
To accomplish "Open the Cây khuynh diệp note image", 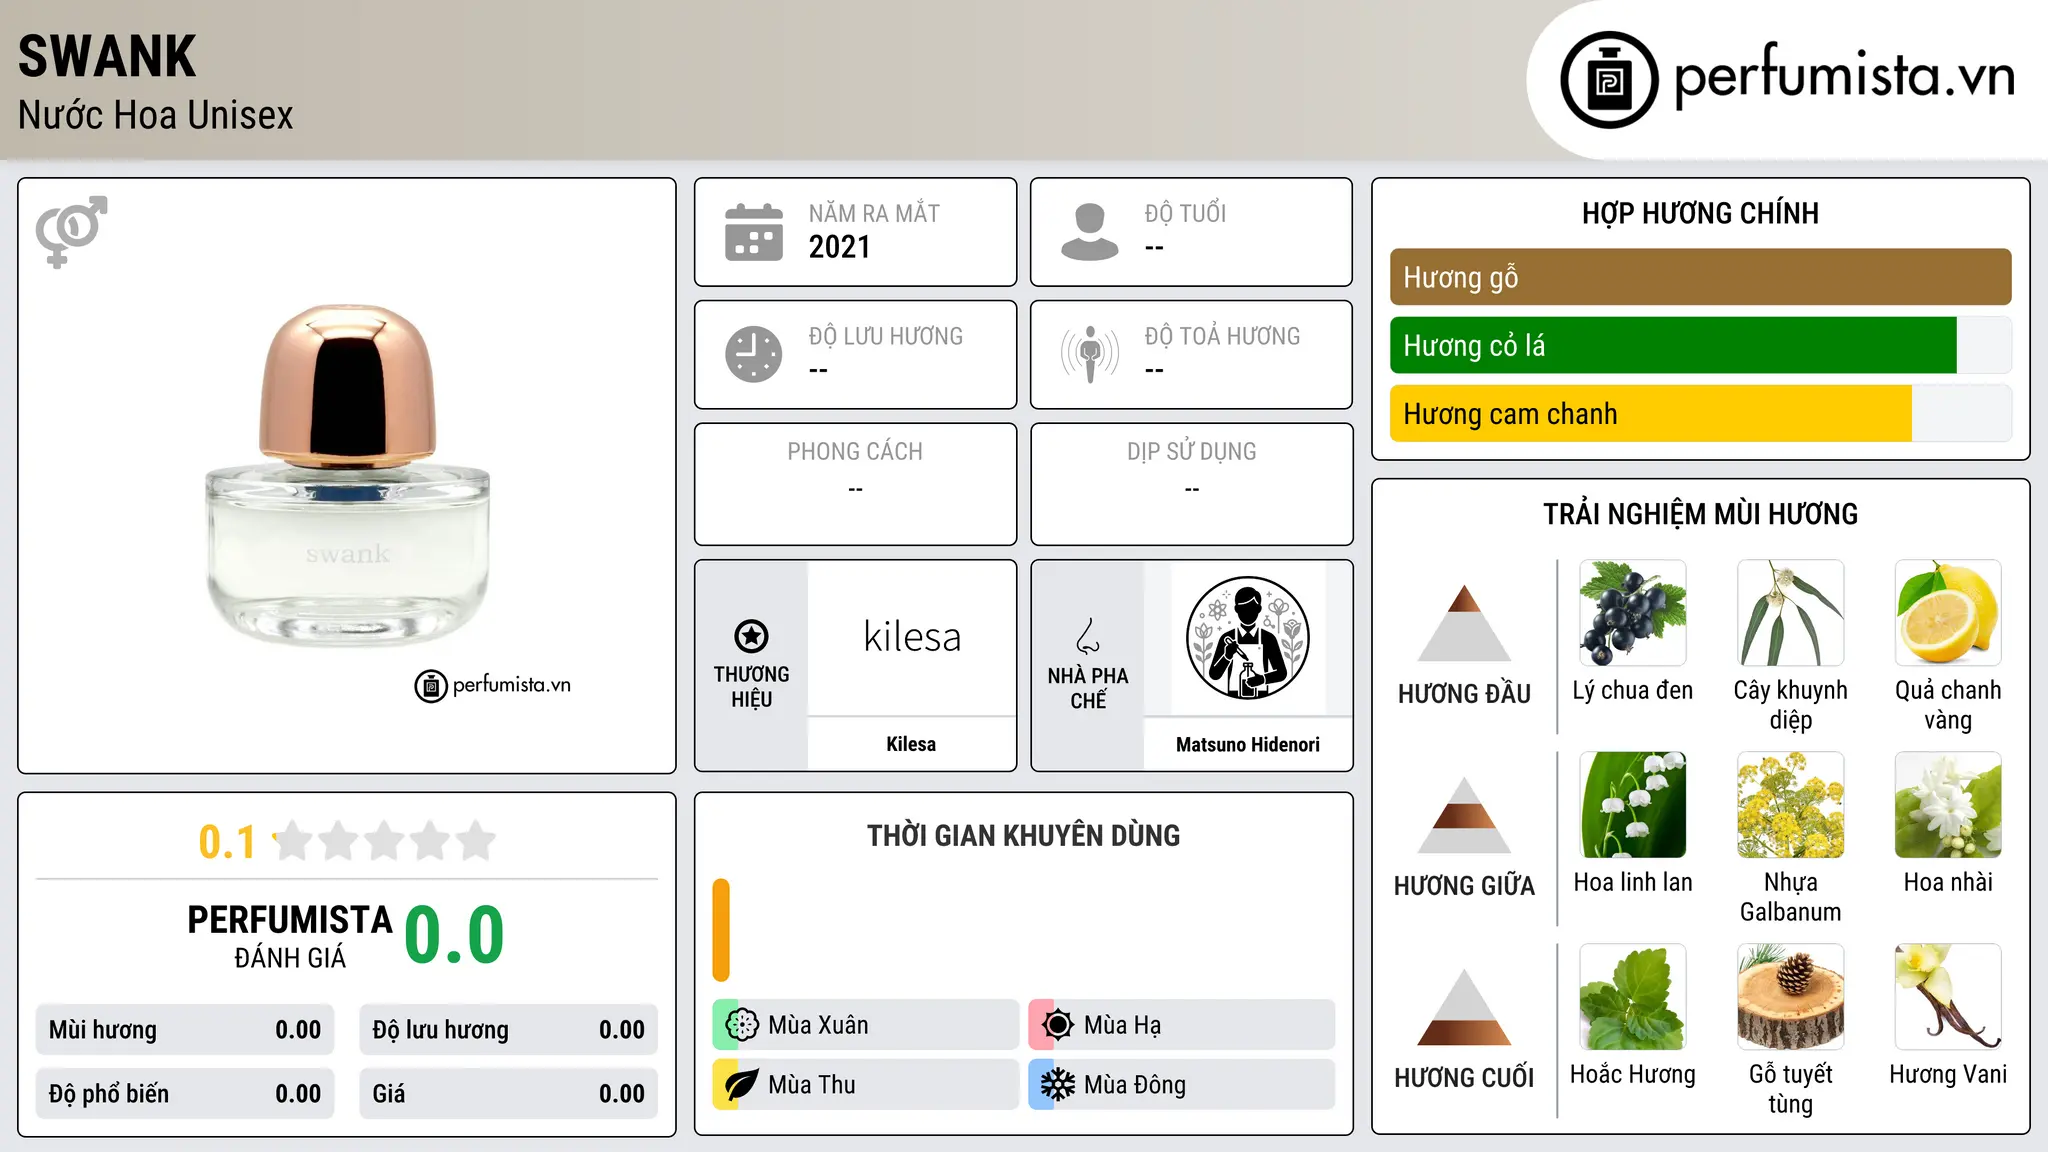I will click(1791, 613).
